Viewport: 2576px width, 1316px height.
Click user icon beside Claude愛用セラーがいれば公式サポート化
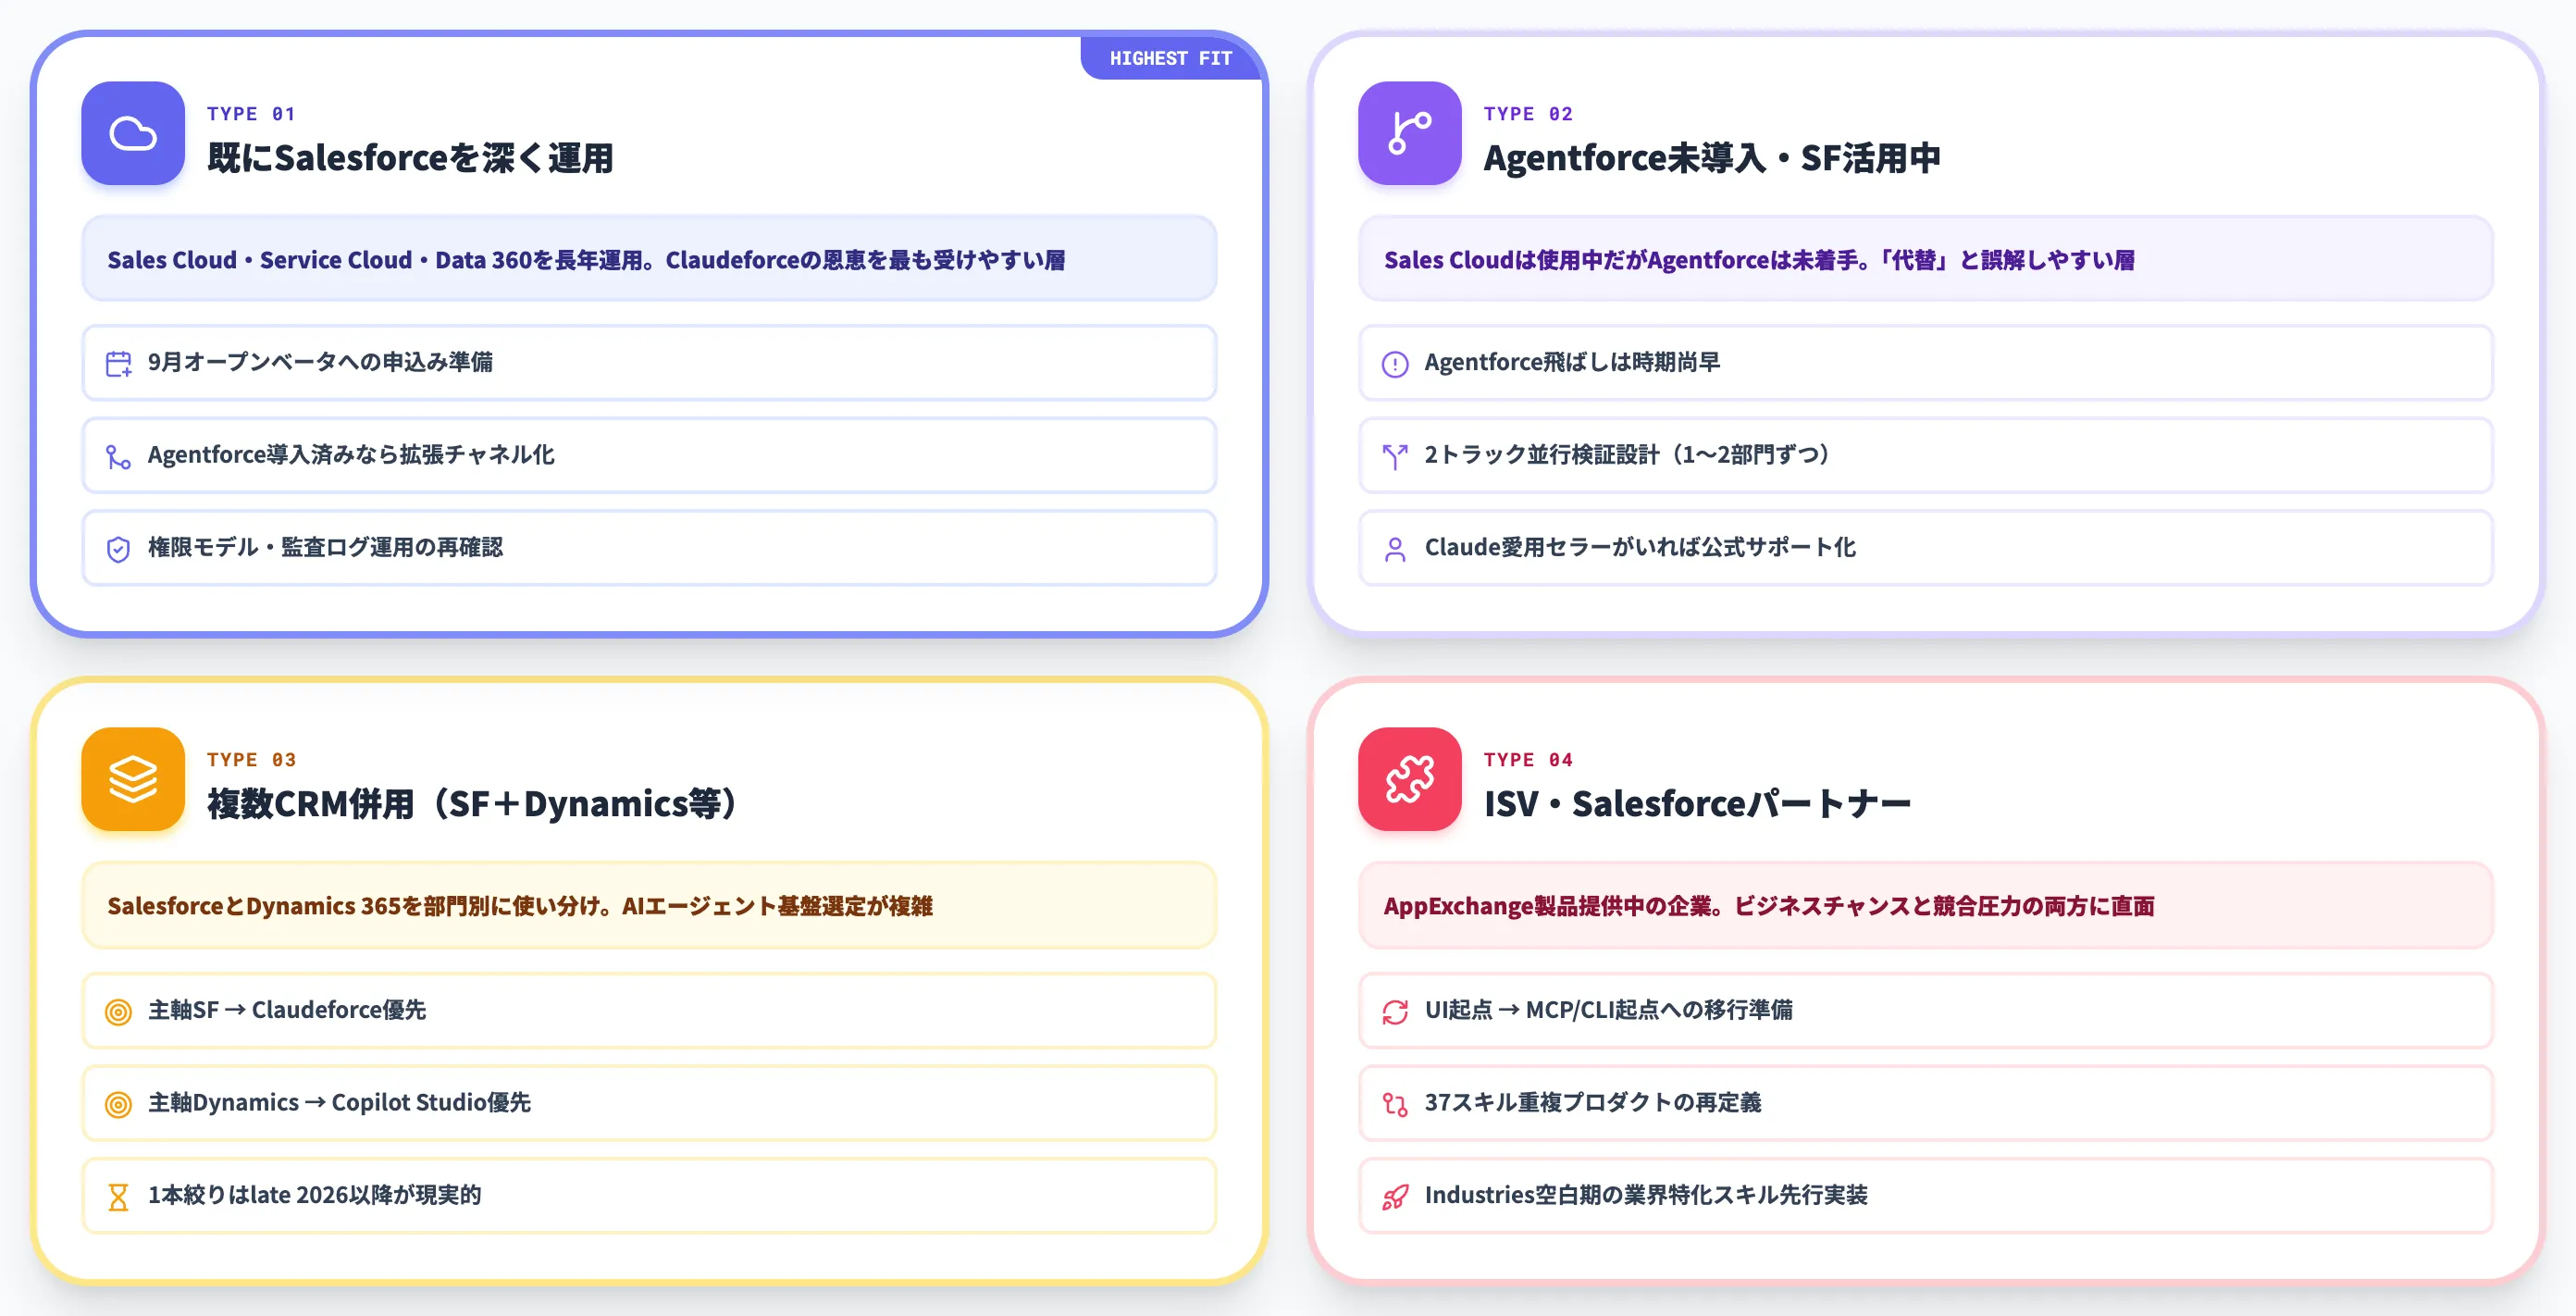tap(1395, 549)
